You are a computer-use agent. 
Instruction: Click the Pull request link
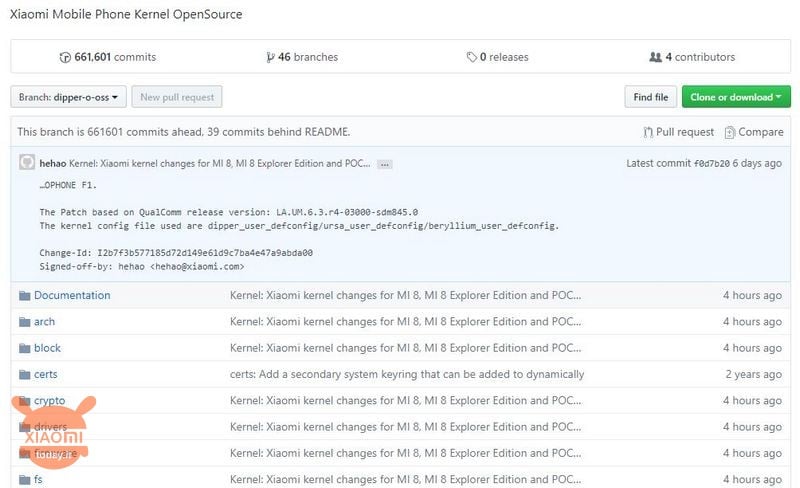[679, 132]
